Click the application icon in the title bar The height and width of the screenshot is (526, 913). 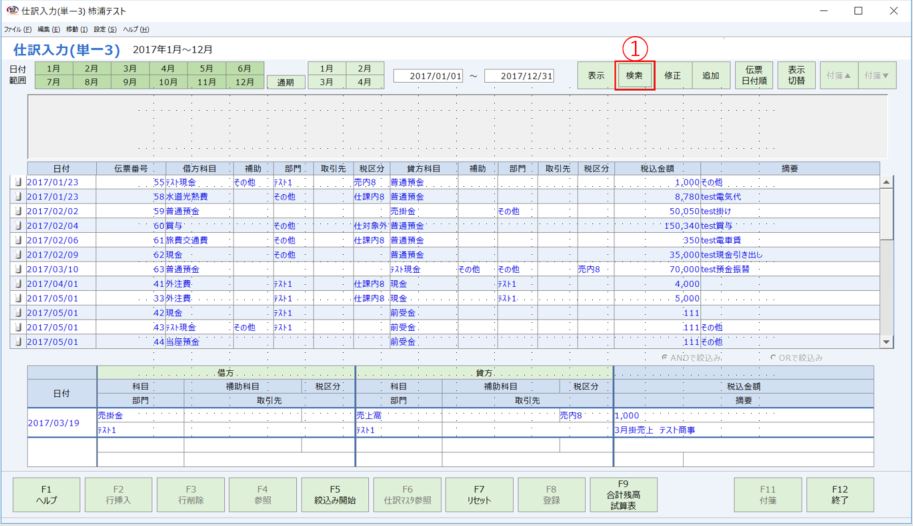pos(12,10)
